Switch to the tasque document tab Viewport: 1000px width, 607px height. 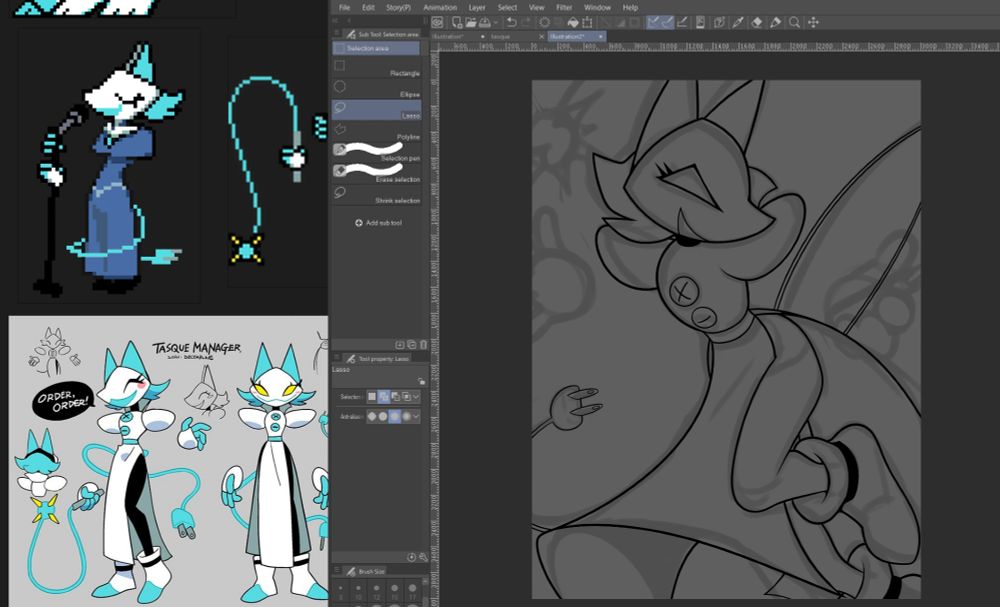(500, 37)
